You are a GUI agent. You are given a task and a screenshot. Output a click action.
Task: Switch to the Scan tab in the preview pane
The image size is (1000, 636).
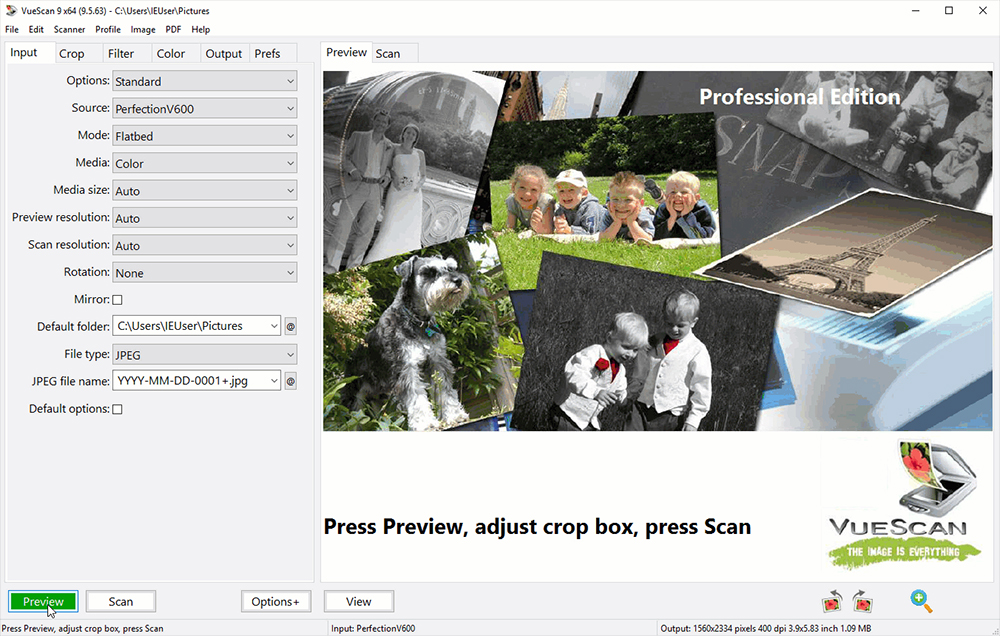pyautogui.click(x=388, y=54)
